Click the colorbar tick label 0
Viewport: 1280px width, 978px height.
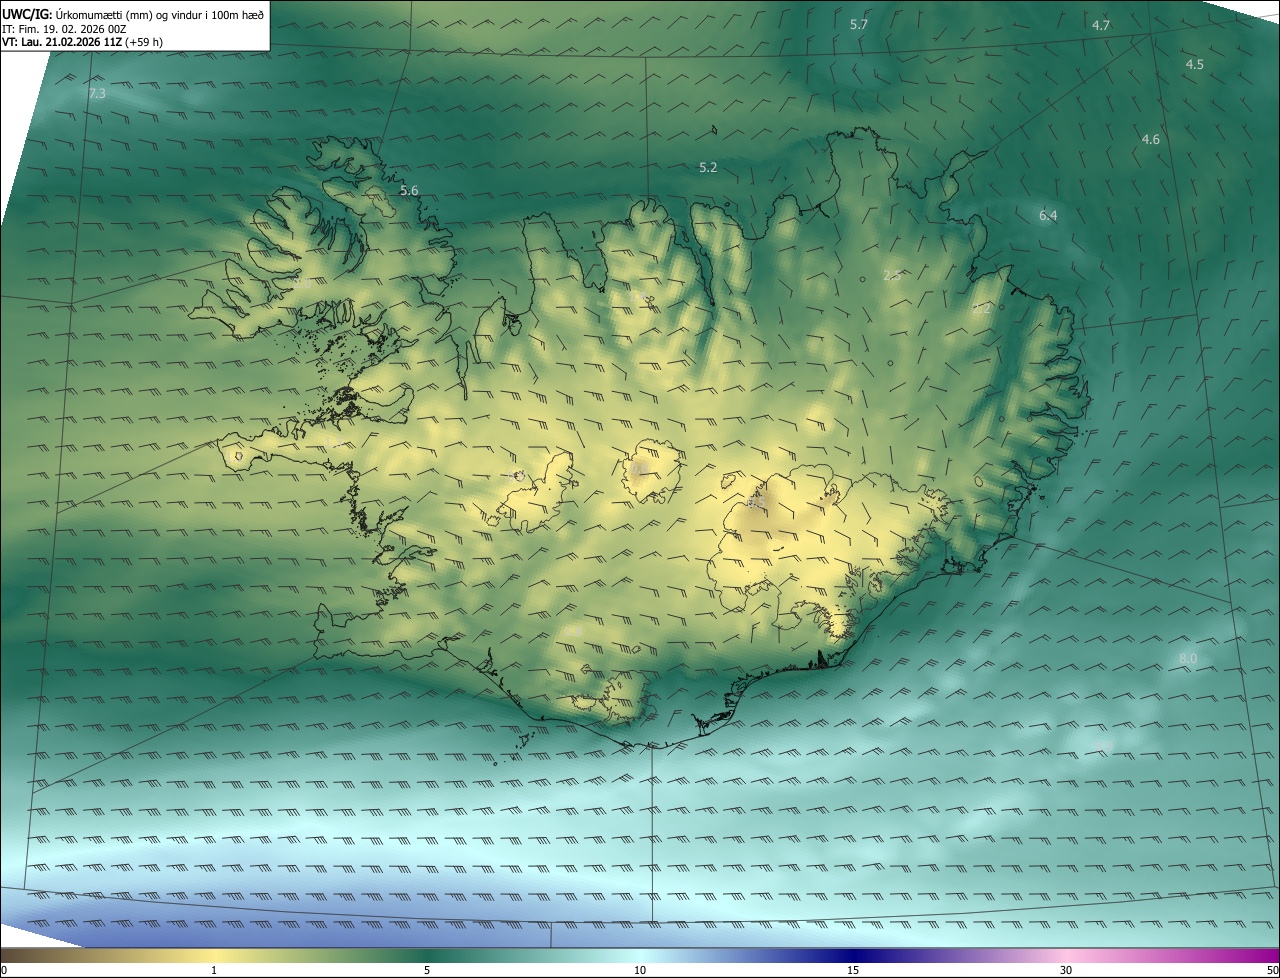[x=4, y=970]
